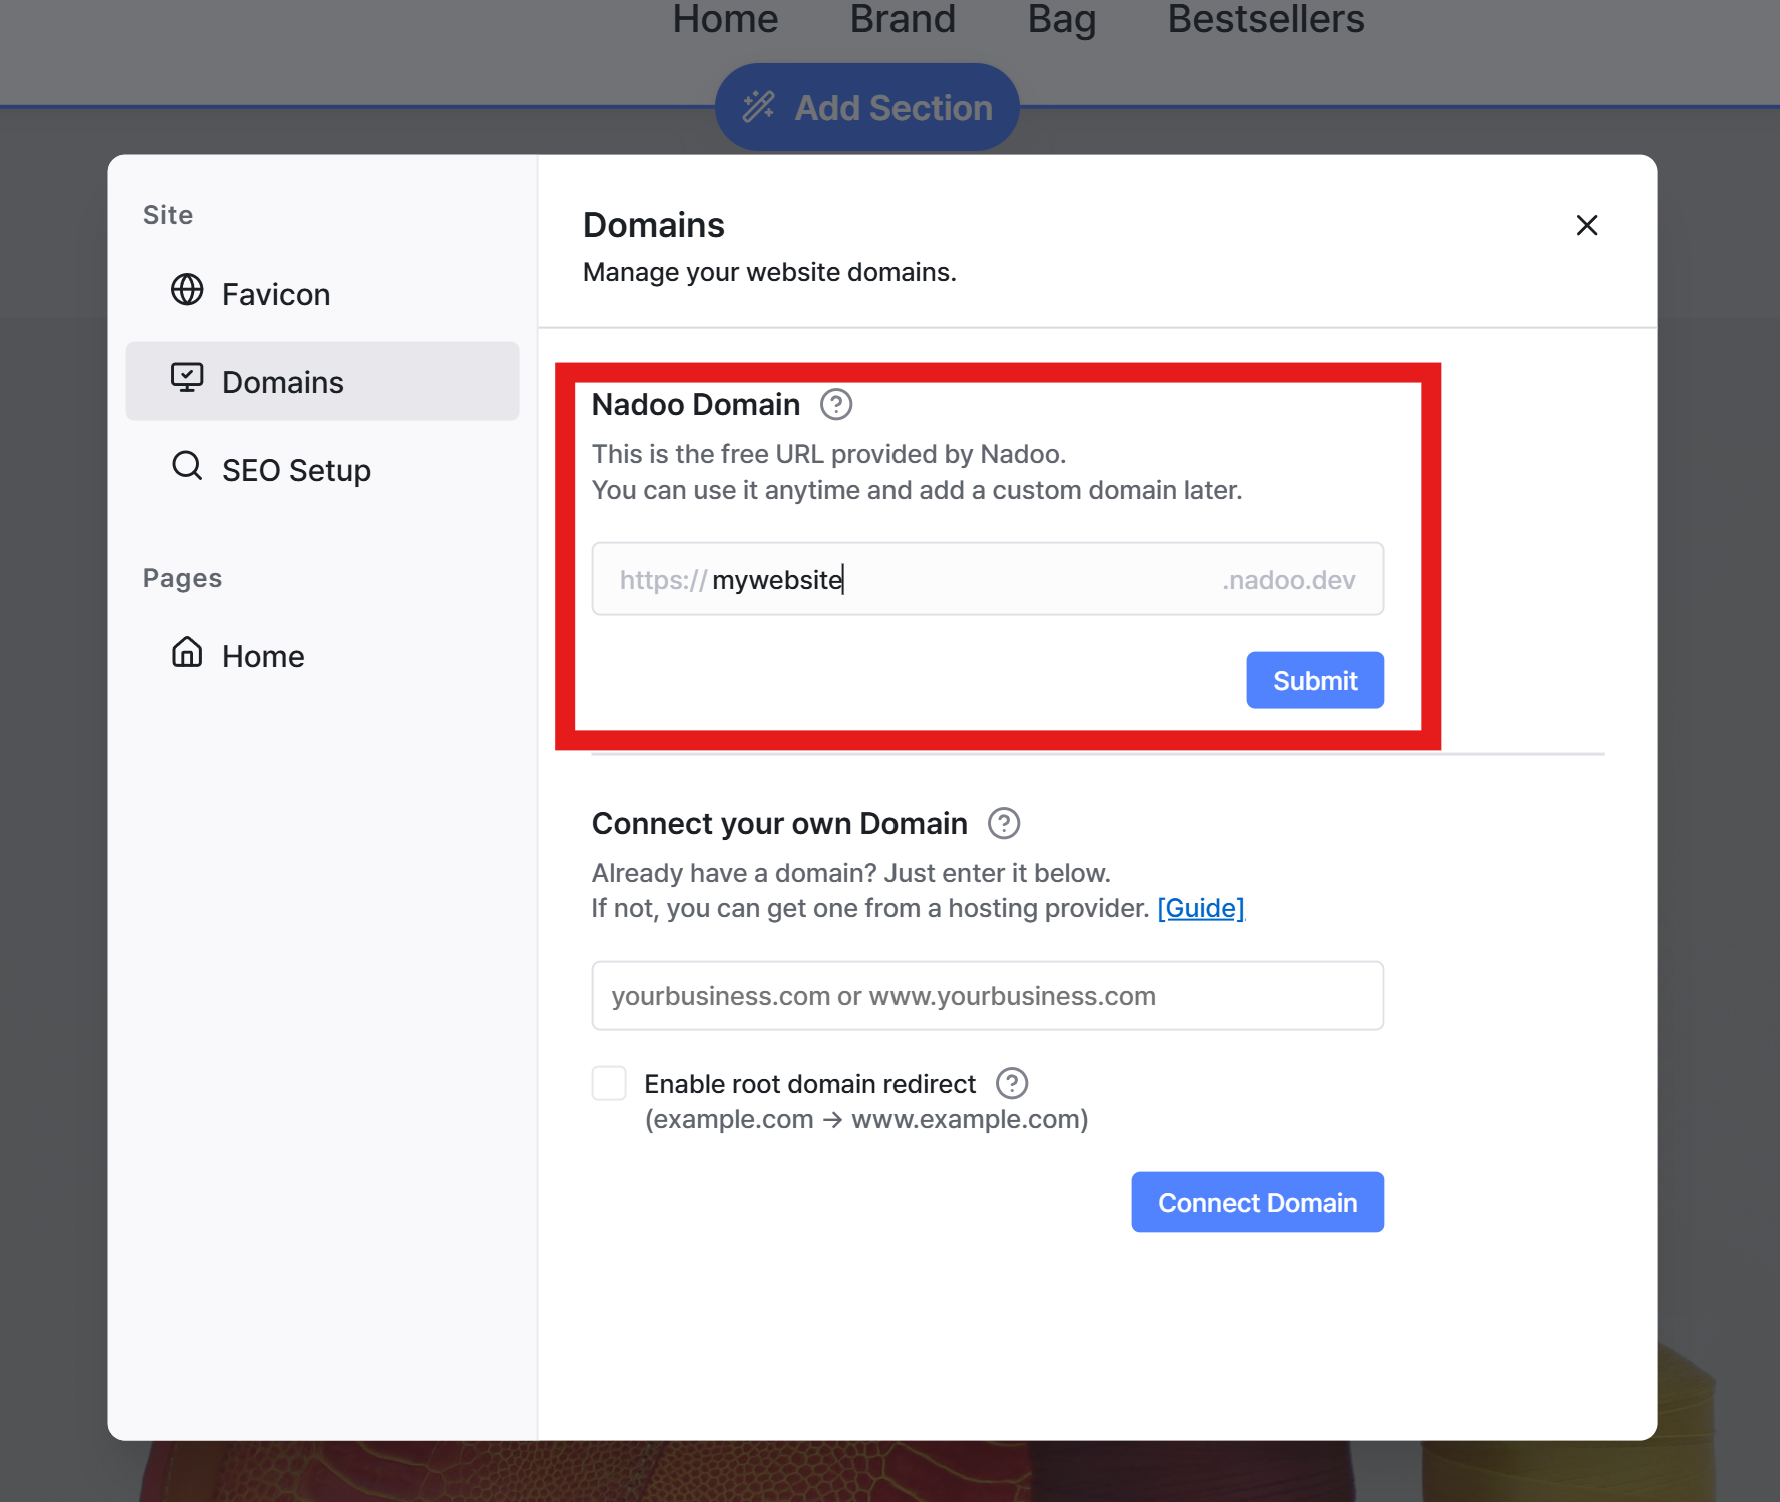Screen dimensions: 1780x1502
Task: Open the Favicon settings
Action: pos(322,294)
